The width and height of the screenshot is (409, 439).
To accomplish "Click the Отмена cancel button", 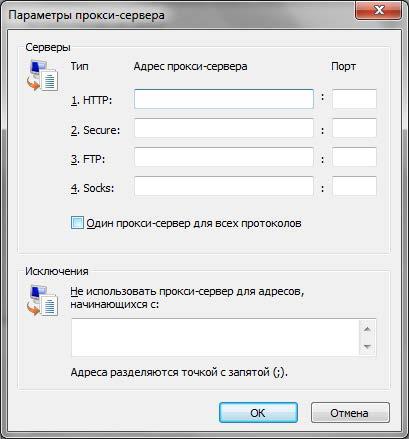I will pos(350,413).
